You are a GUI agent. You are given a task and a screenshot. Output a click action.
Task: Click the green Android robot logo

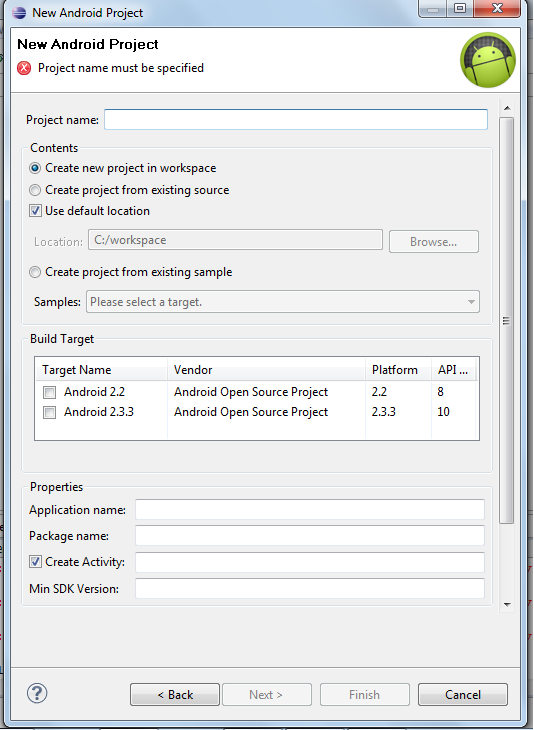(487, 60)
